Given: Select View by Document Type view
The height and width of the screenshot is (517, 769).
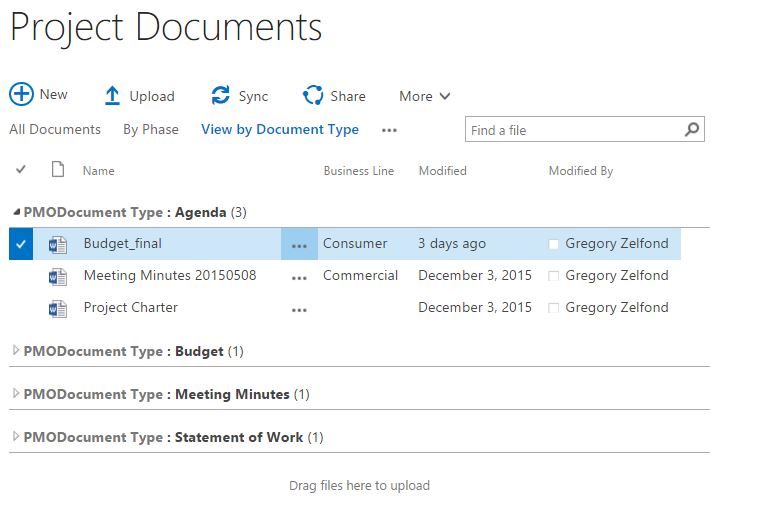Looking at the screenshot, I should point(280,129).
